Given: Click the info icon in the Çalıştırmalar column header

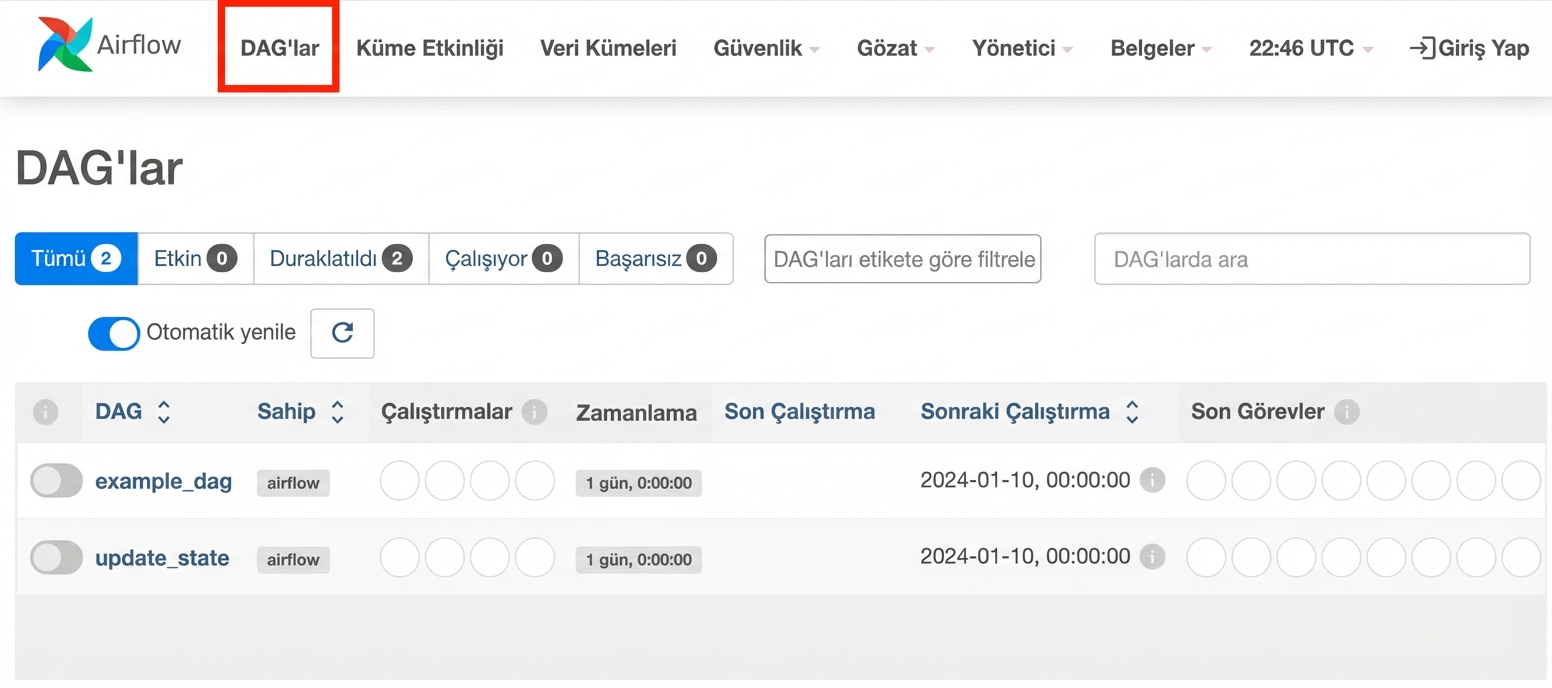Looking at the screenshot, I should (536, 410).
